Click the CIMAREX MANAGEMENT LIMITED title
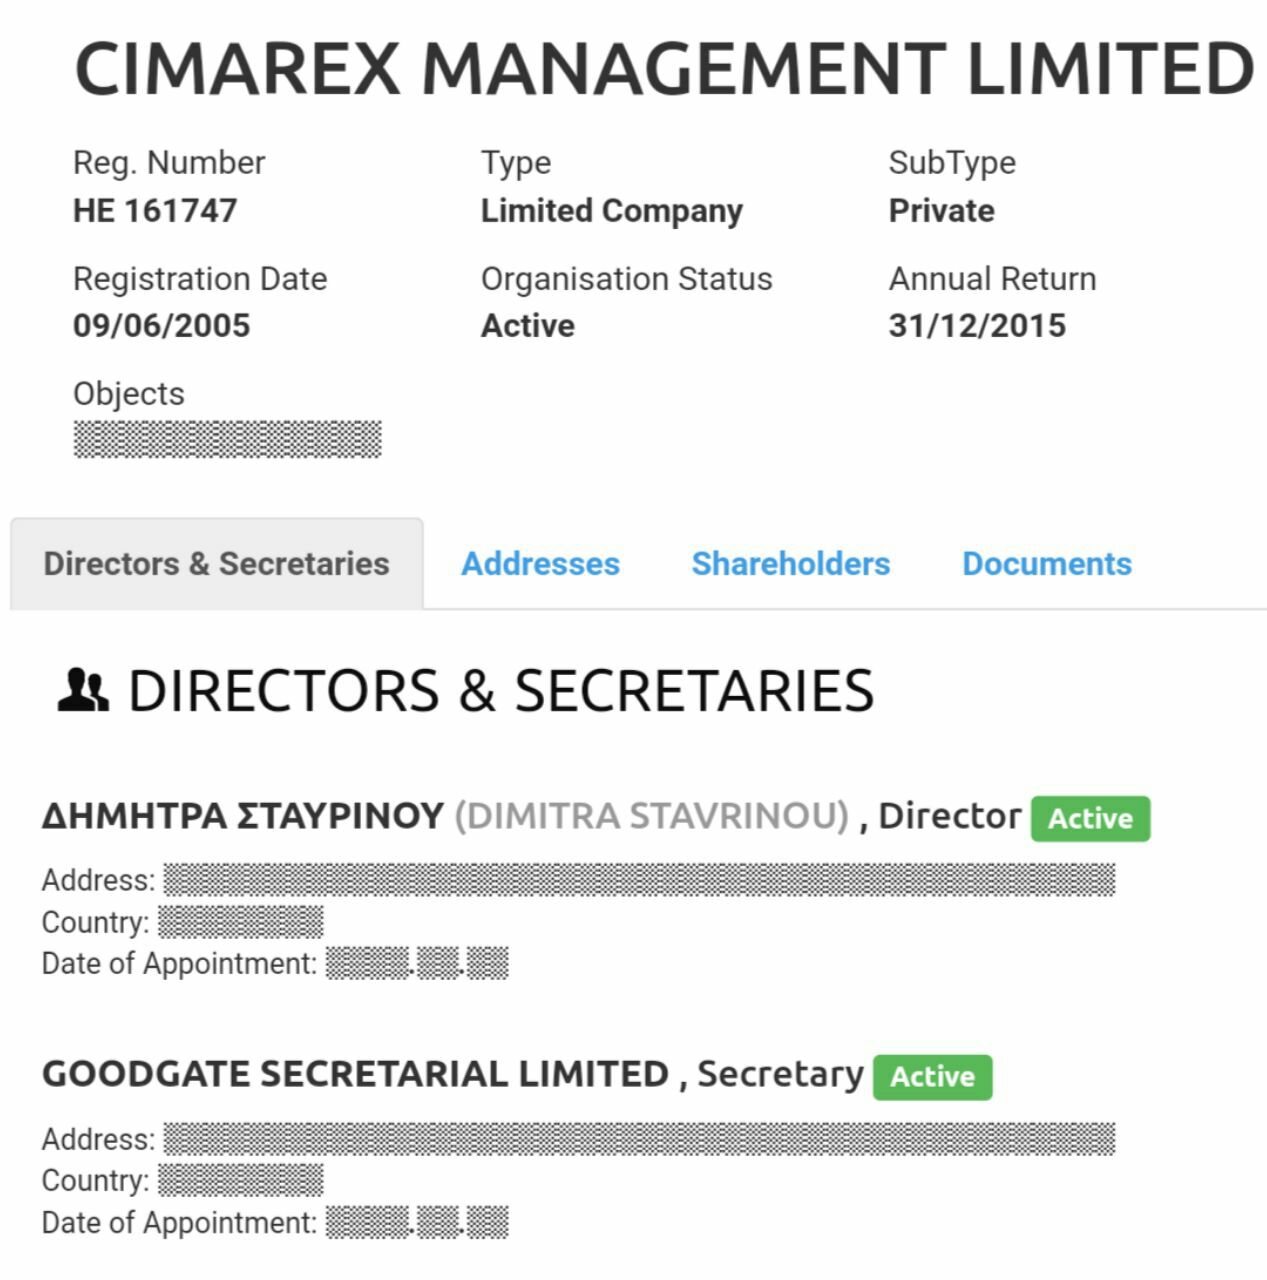 click(x=664, y=68)
